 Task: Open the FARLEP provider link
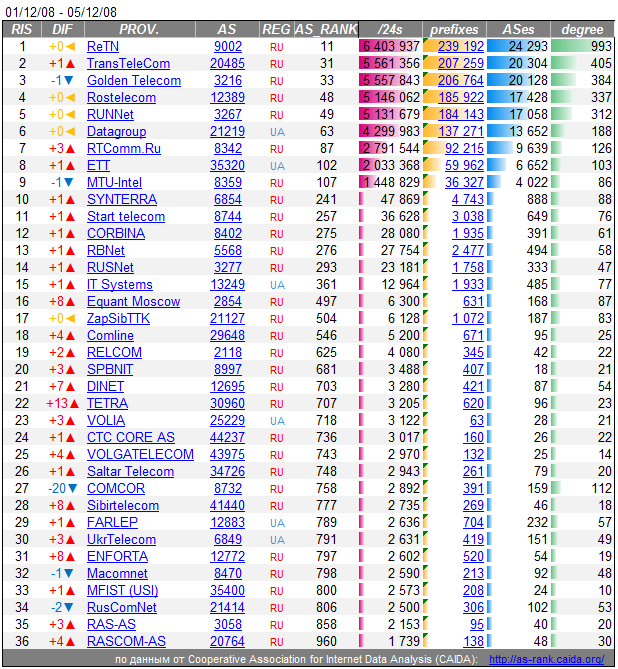click(112, 522)
